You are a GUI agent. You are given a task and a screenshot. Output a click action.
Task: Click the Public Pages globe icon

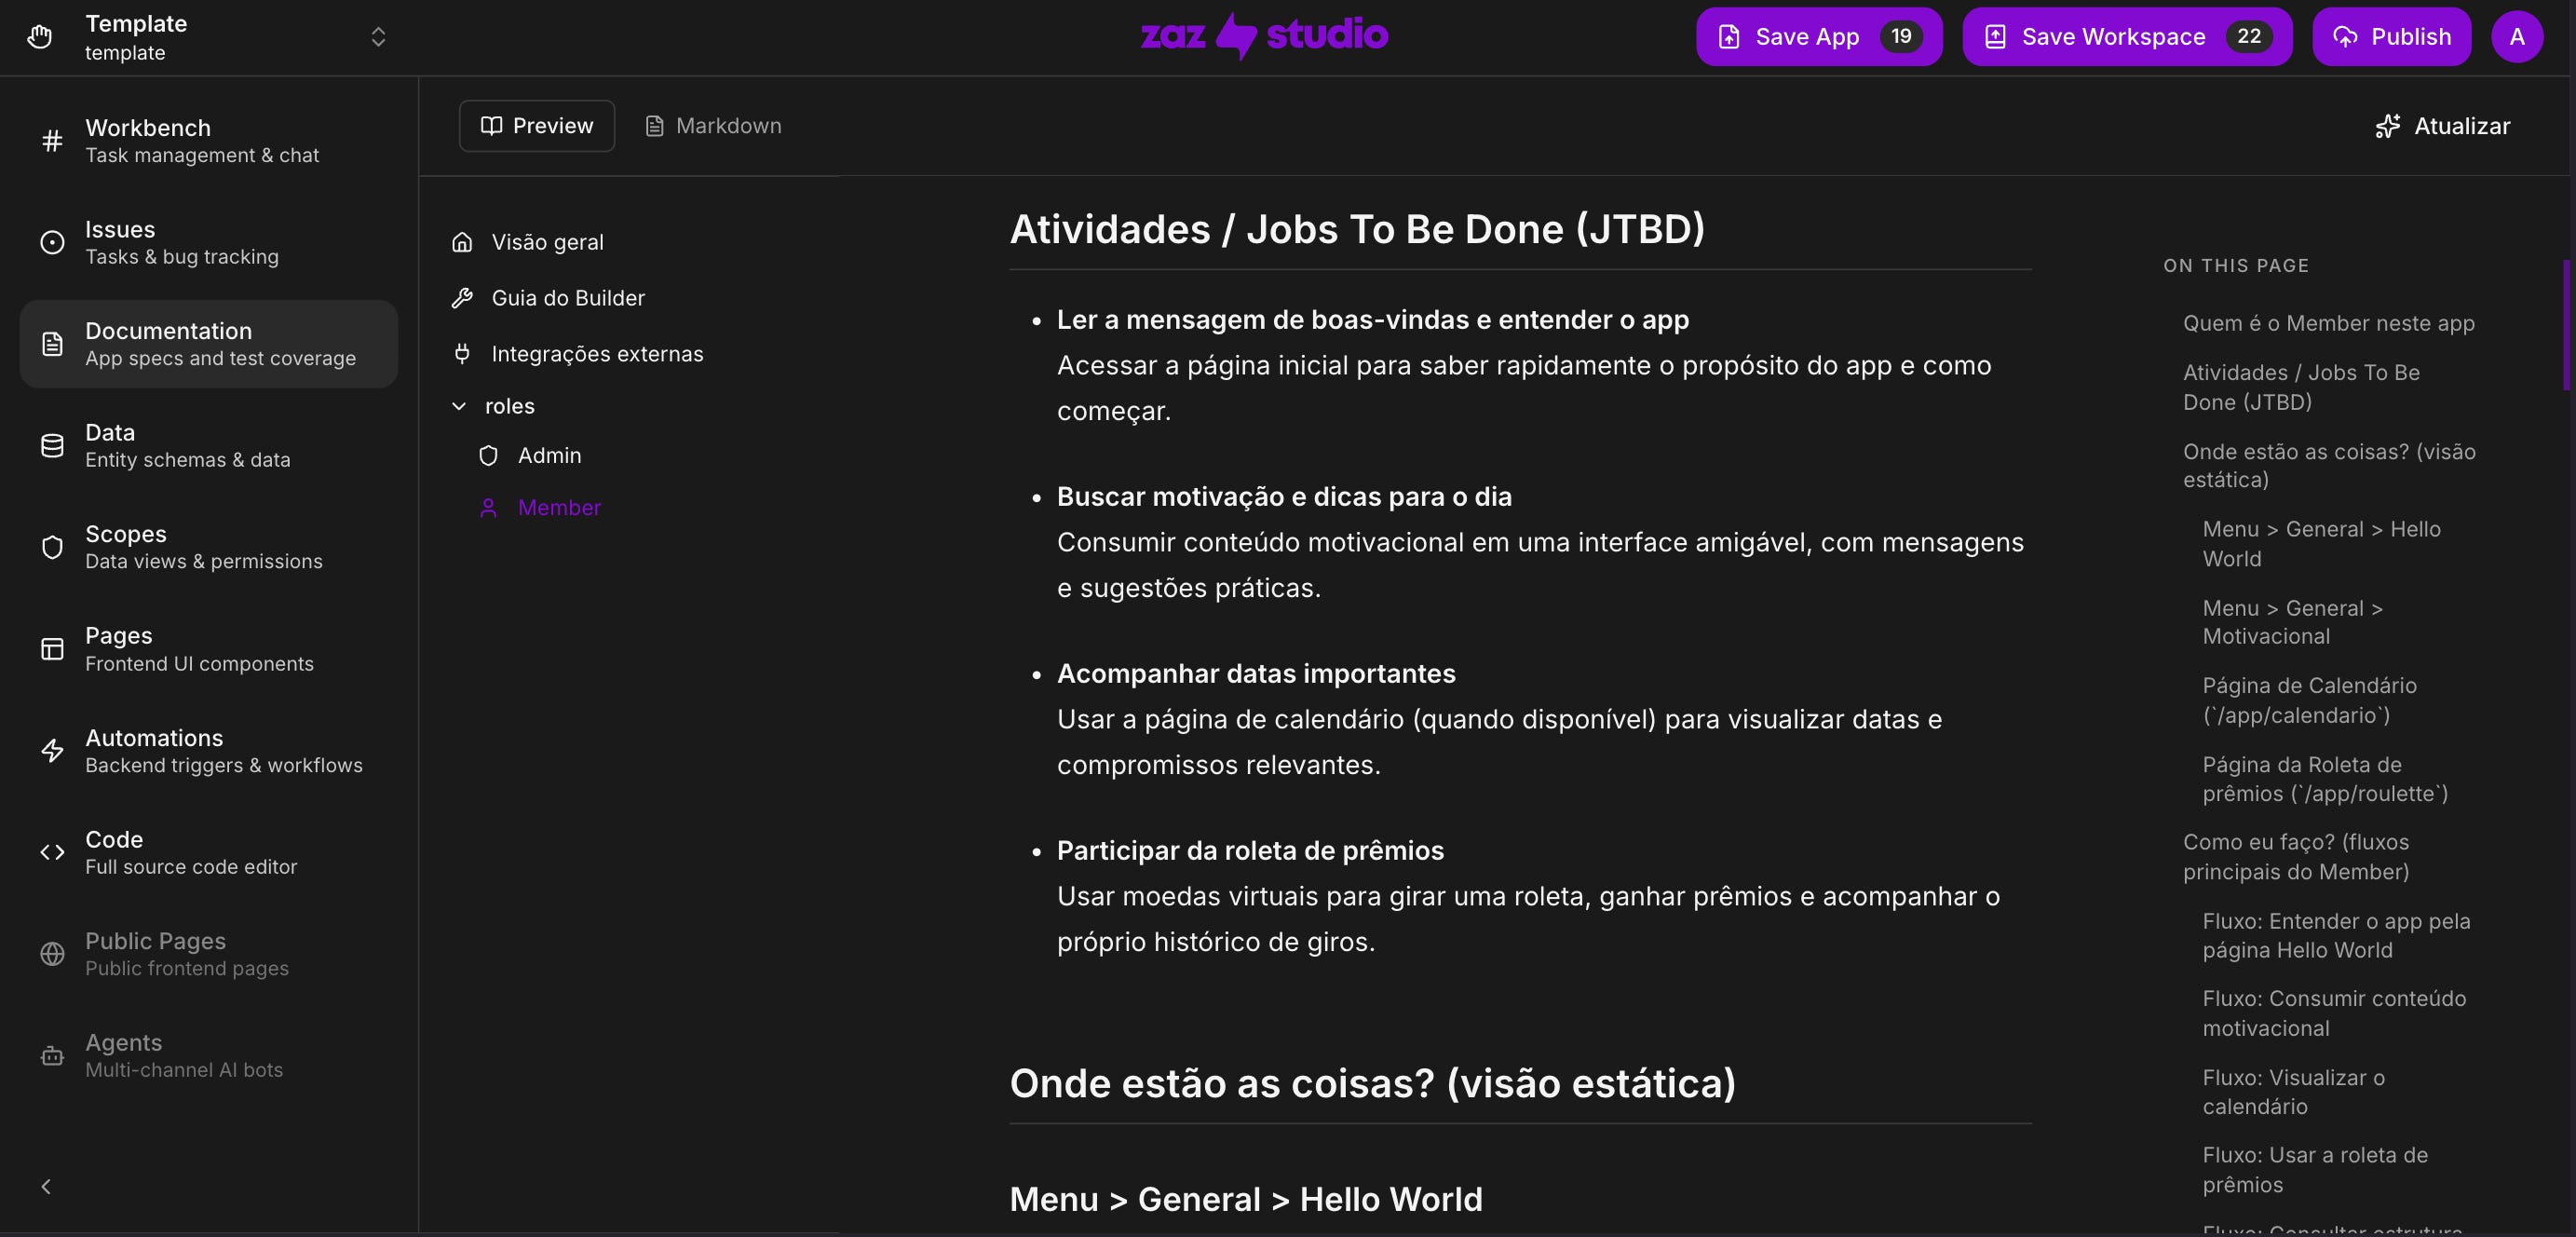(52, 954)
